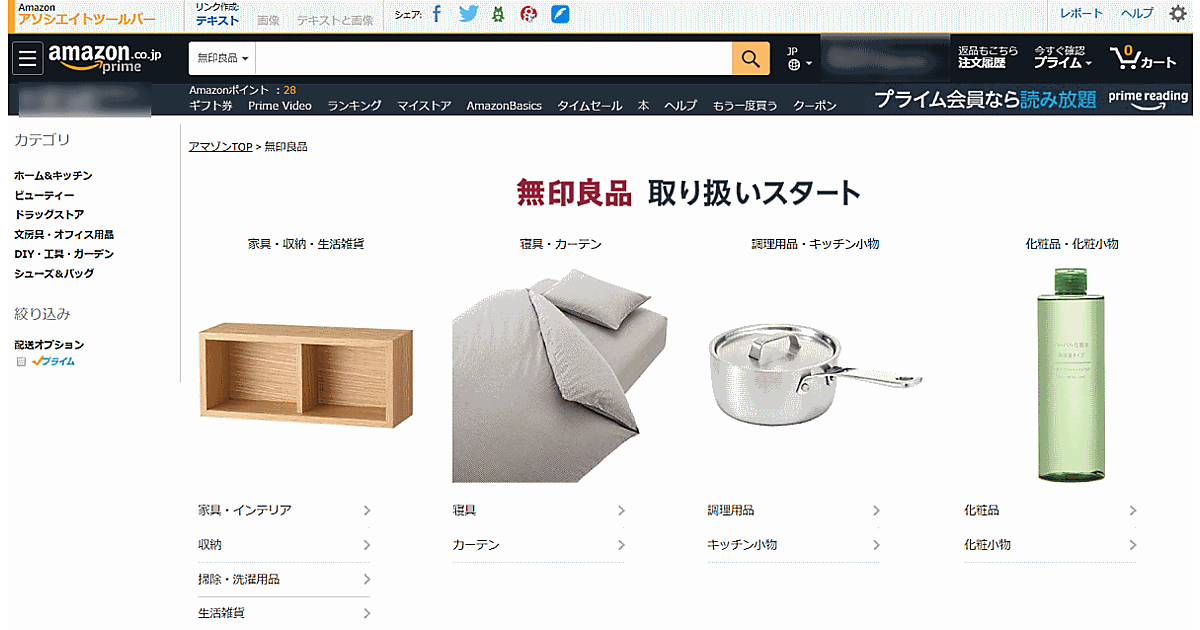Viewport: 1200px width, 630px height.
Task: Click the blue feather share icon
Action: pyautogui.click(x=561, y=14)
